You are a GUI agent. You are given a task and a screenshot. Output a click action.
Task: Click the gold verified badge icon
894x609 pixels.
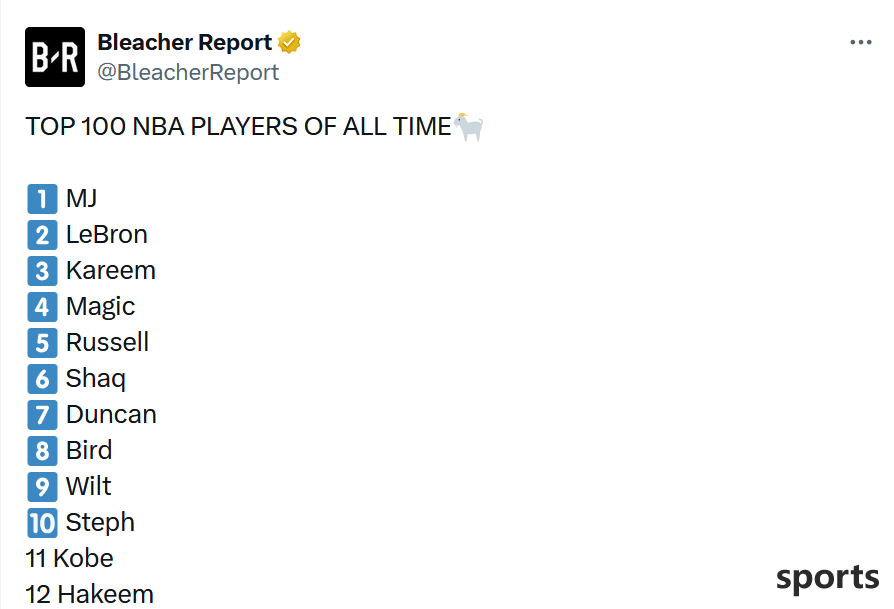tap(289, 42)
